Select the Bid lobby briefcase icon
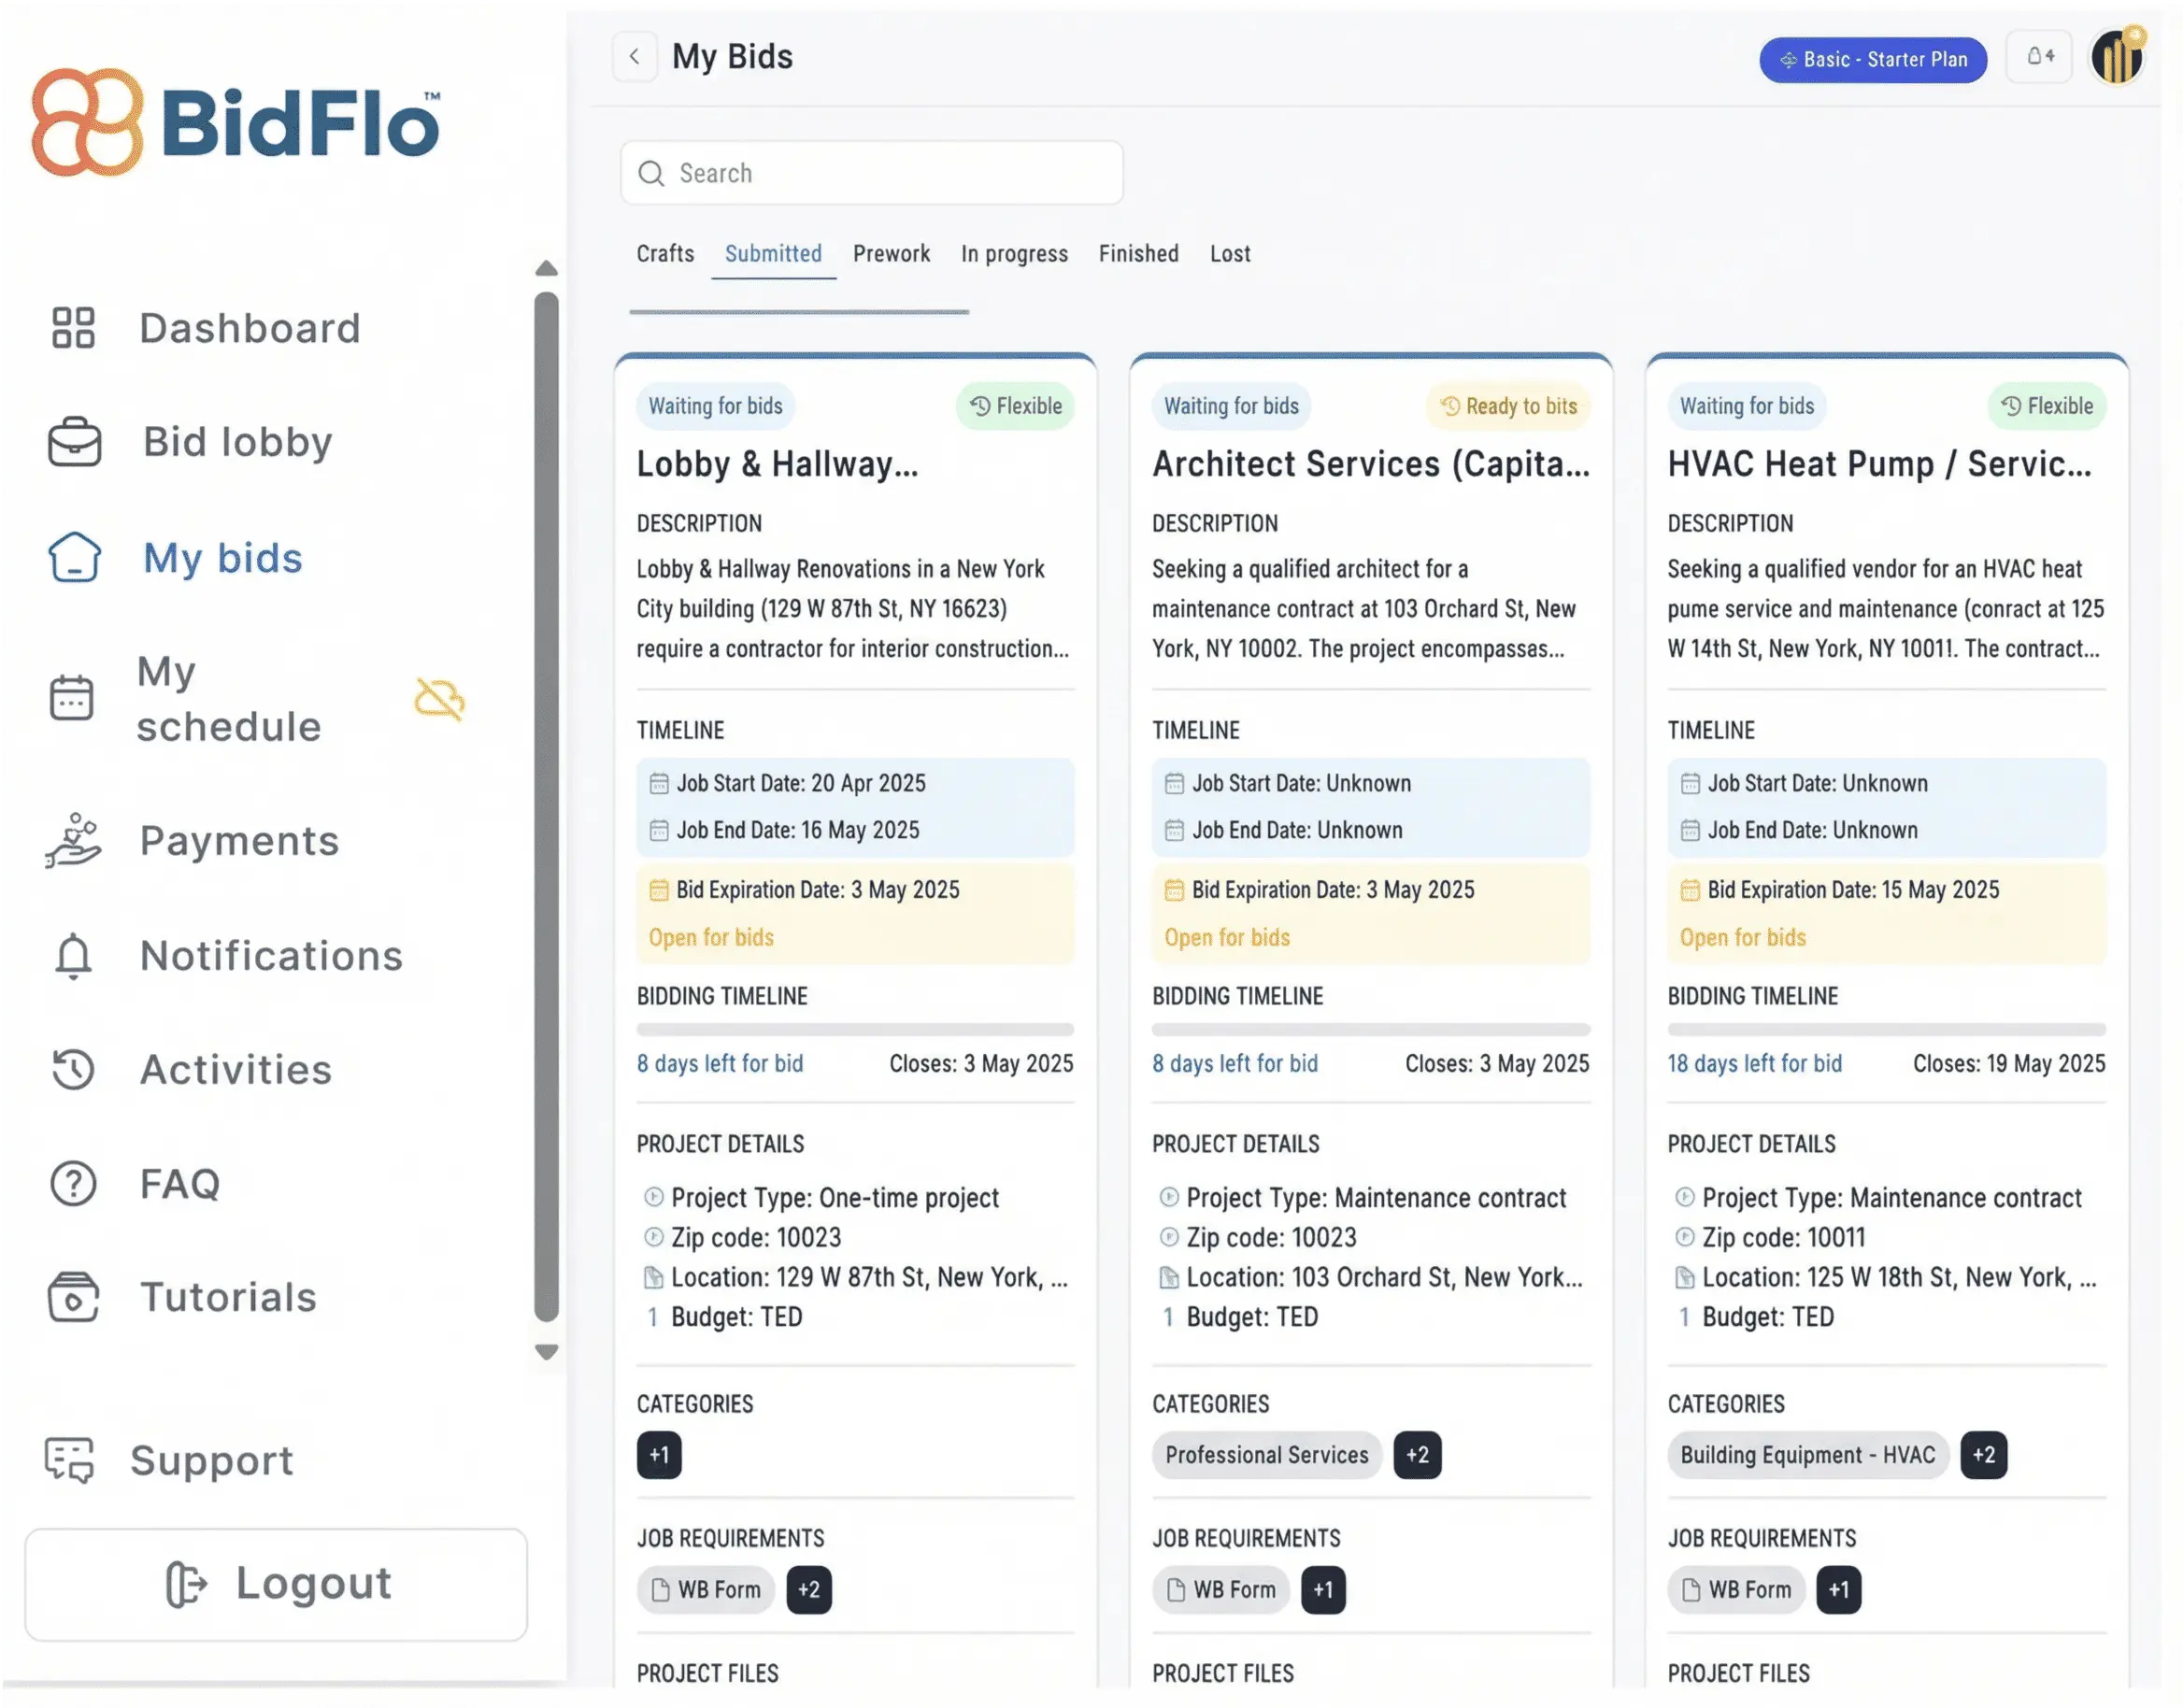This screenshot has height=1708, width=2183. (73, 442)
